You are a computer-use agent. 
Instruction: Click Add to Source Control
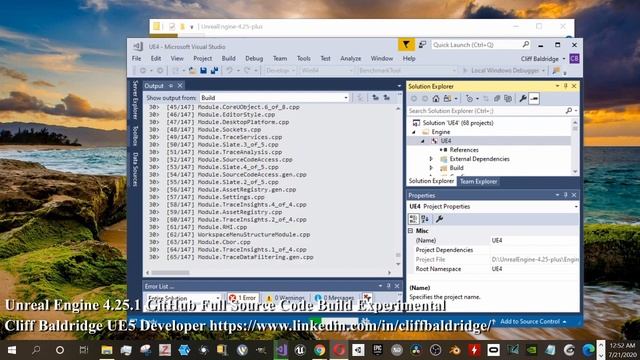pyautogui.click(x=529, y=322)
